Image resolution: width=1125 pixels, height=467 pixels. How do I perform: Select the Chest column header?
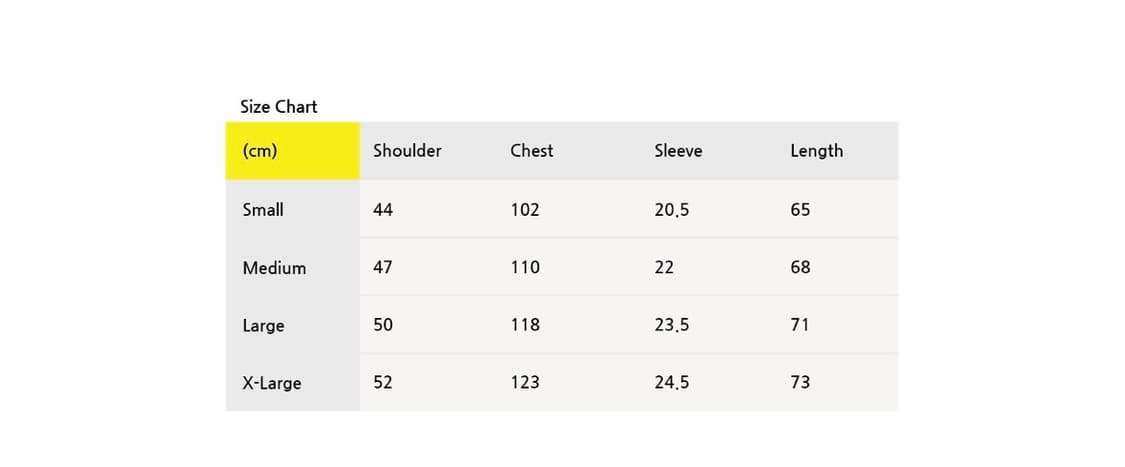tap(531, 151)
